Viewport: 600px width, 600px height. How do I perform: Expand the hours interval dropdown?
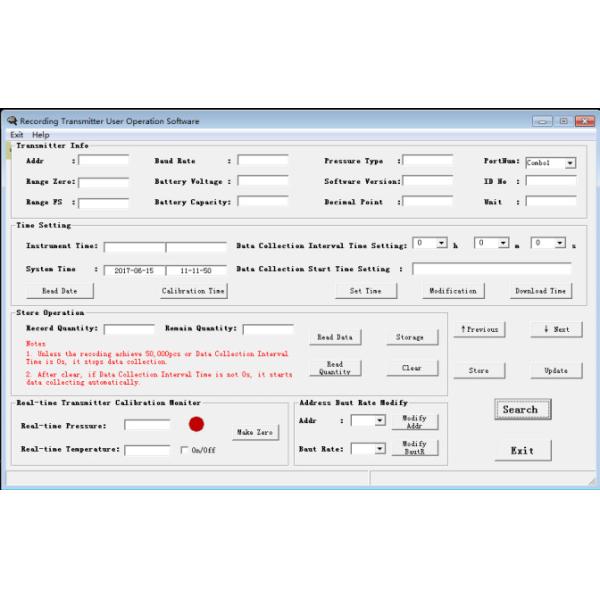point(442,243)
